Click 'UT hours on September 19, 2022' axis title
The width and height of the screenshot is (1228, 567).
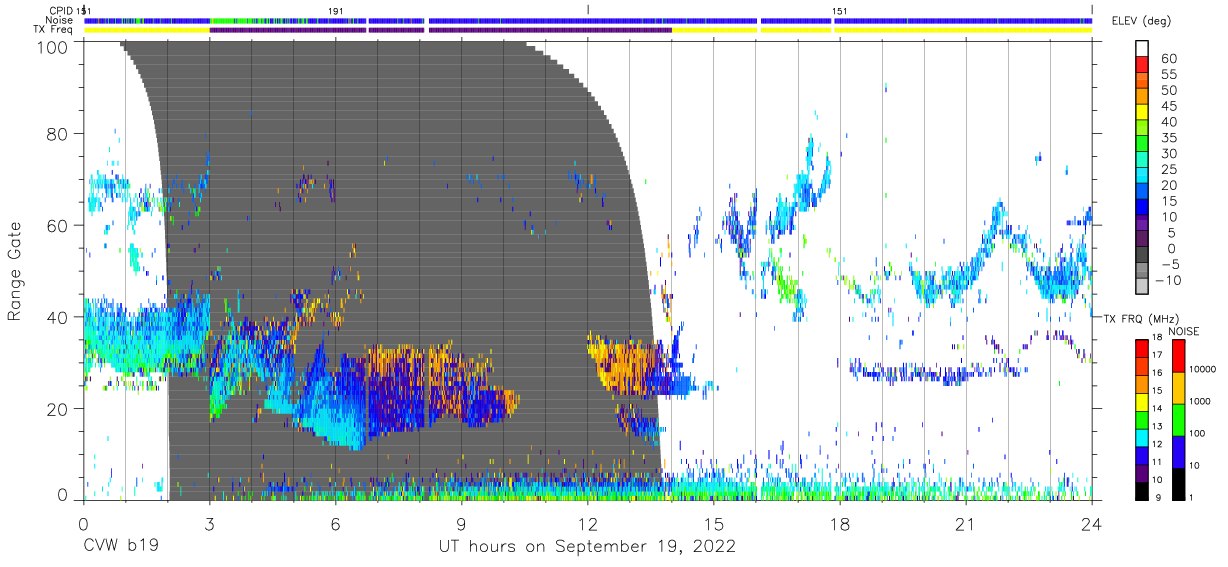[x=587, y=547]
